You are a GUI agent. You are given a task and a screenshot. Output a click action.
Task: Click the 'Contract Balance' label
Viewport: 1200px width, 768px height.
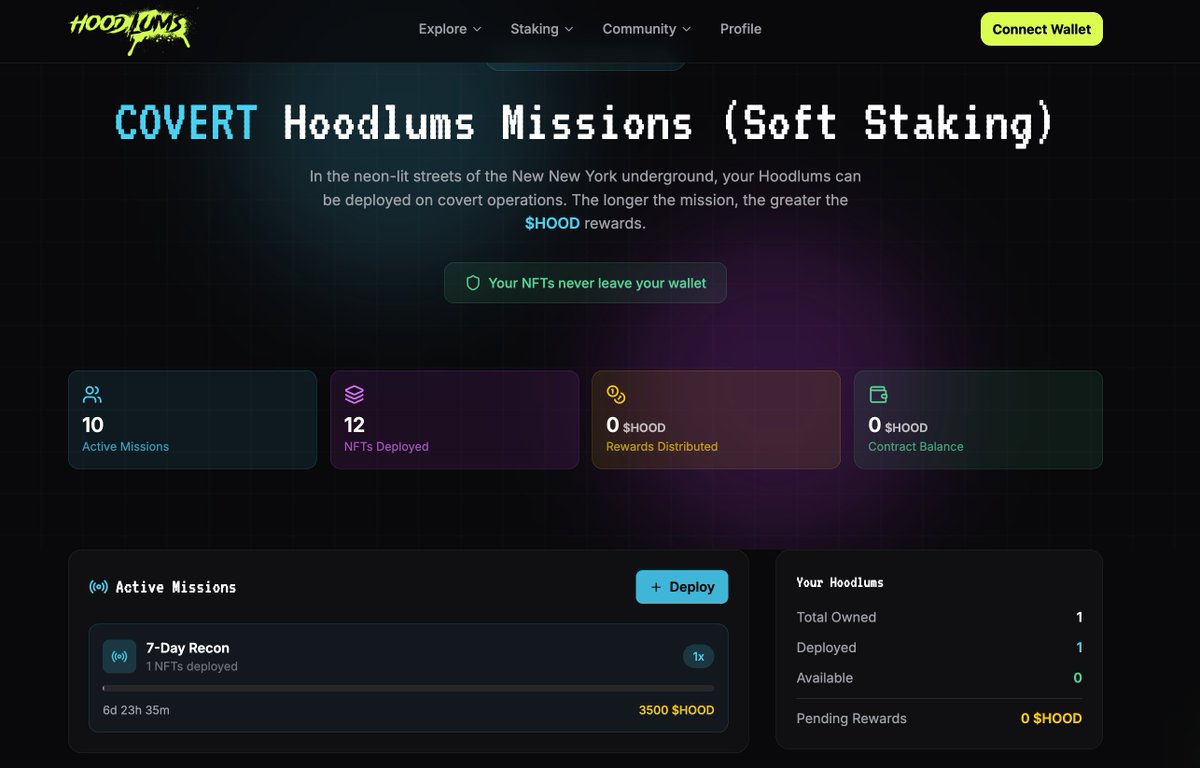point(916,447)
